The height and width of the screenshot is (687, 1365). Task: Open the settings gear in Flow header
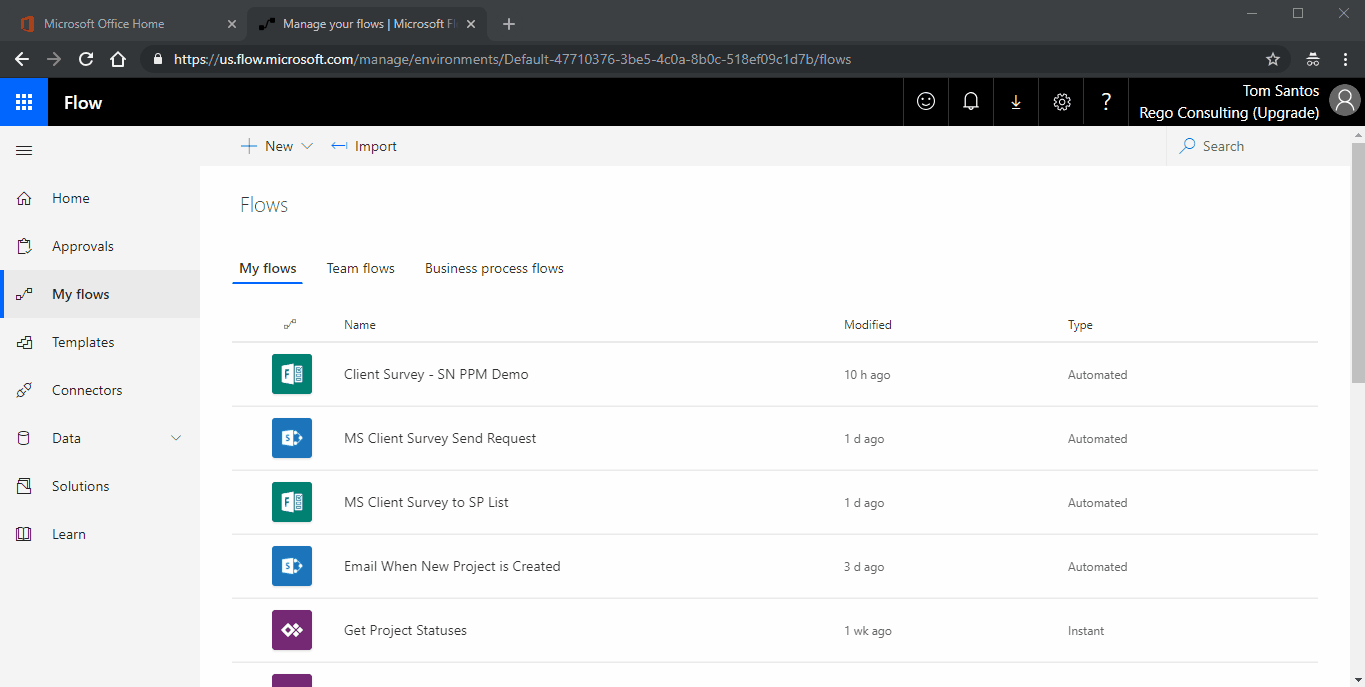1062,102
